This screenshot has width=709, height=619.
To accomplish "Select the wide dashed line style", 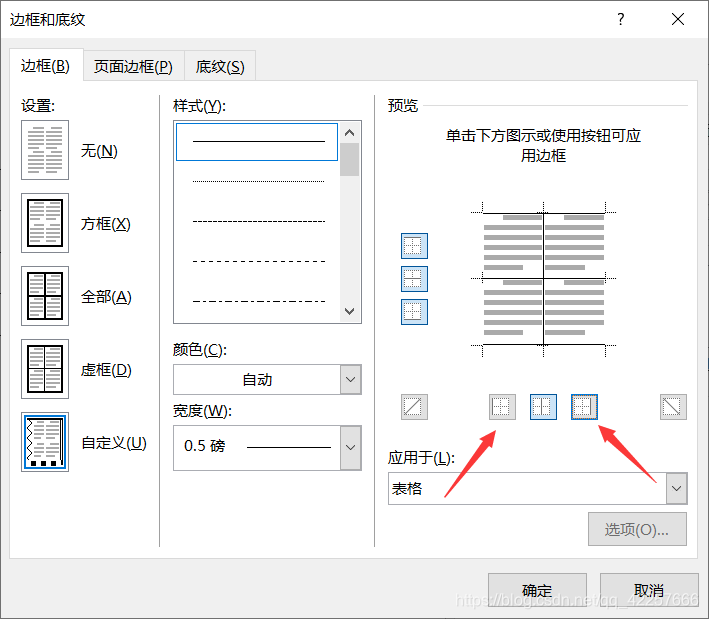I will pos(258,261).
